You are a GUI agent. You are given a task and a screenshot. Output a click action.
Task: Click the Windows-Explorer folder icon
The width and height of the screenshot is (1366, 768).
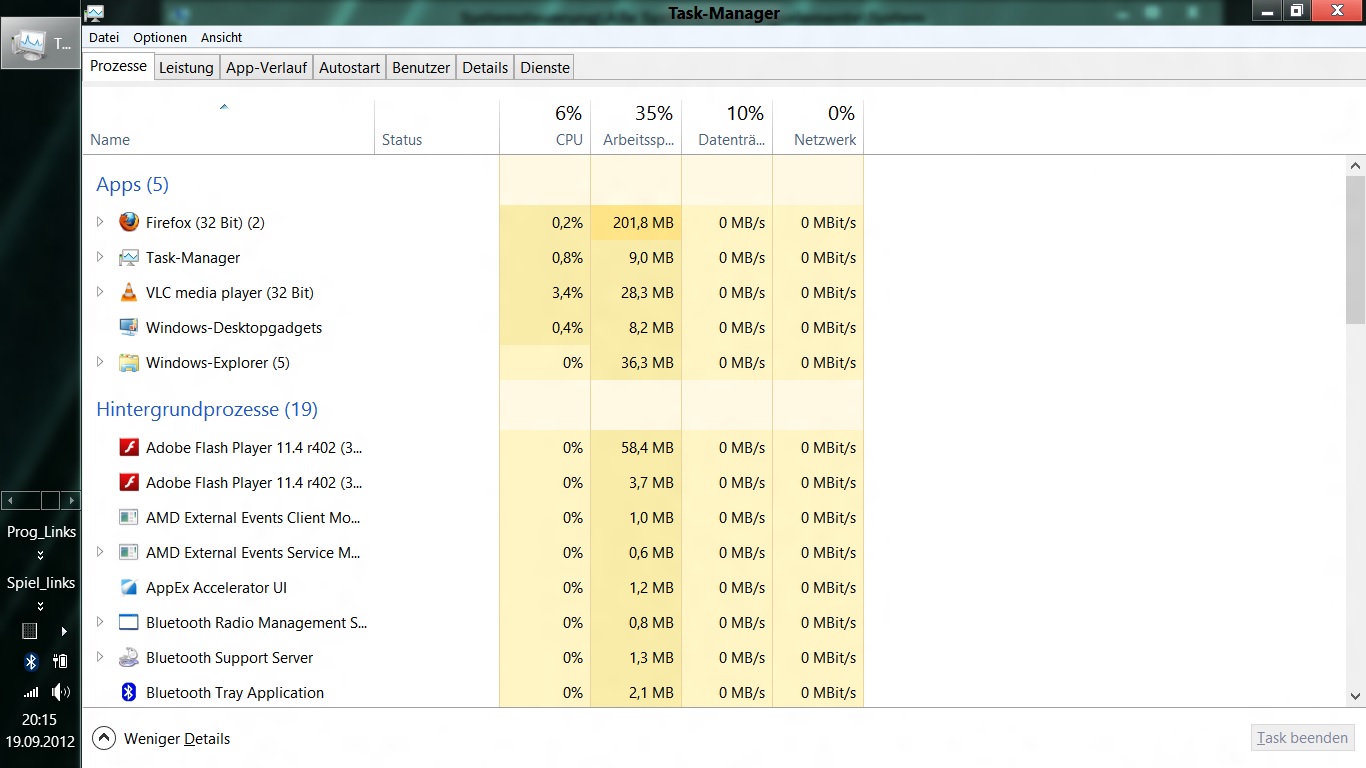click(129, 362)
